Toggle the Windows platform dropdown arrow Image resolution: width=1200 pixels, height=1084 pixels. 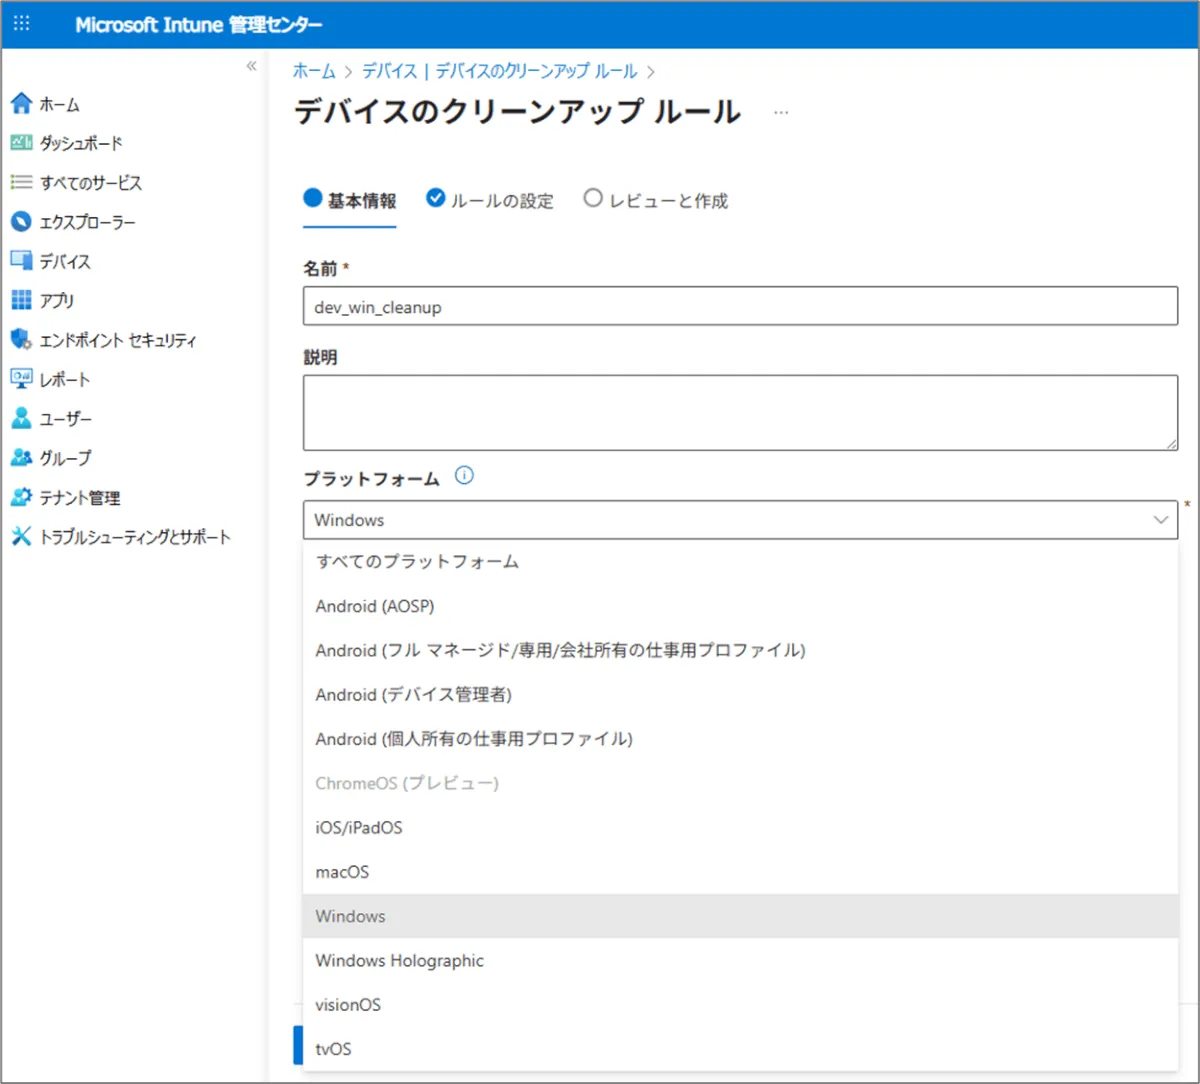tap(1160, 520)
